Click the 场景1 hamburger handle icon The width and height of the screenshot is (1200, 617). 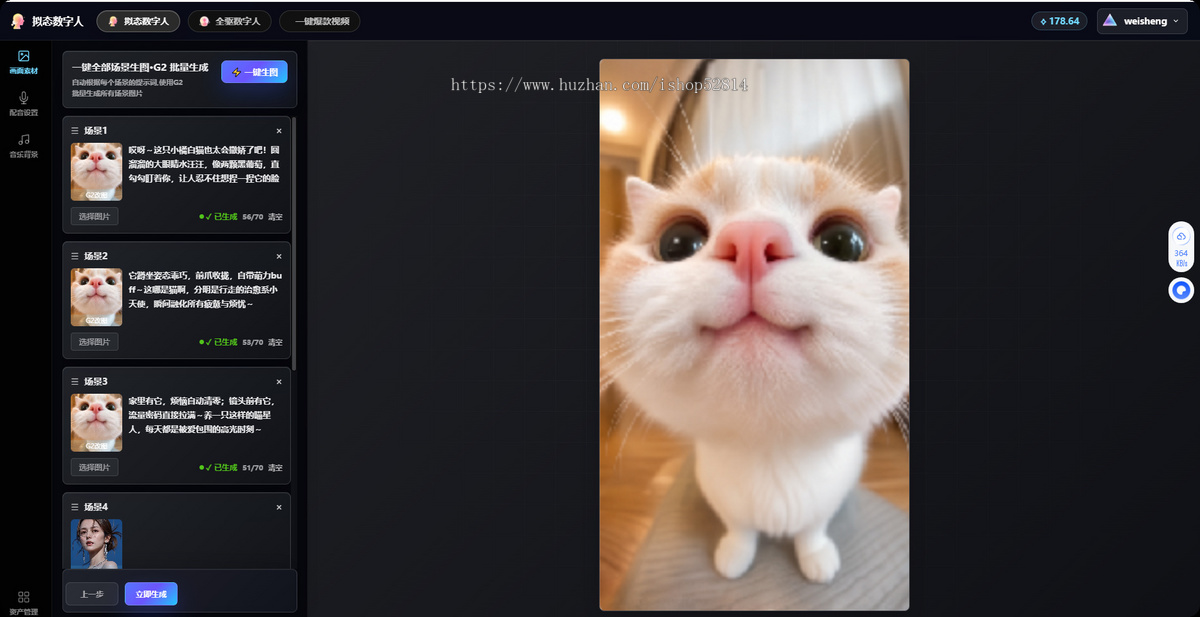(75, 131)
